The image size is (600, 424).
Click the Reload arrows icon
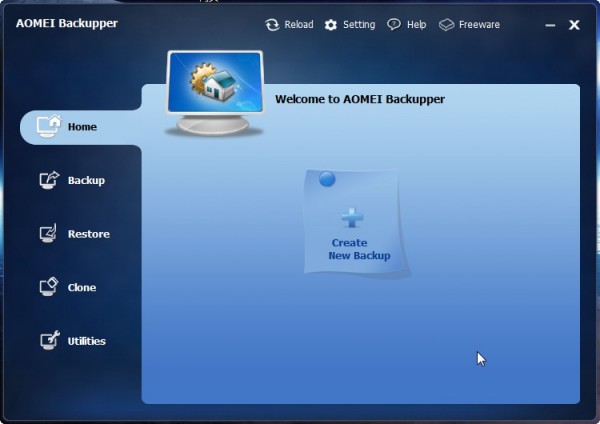[x=272, y=25]
